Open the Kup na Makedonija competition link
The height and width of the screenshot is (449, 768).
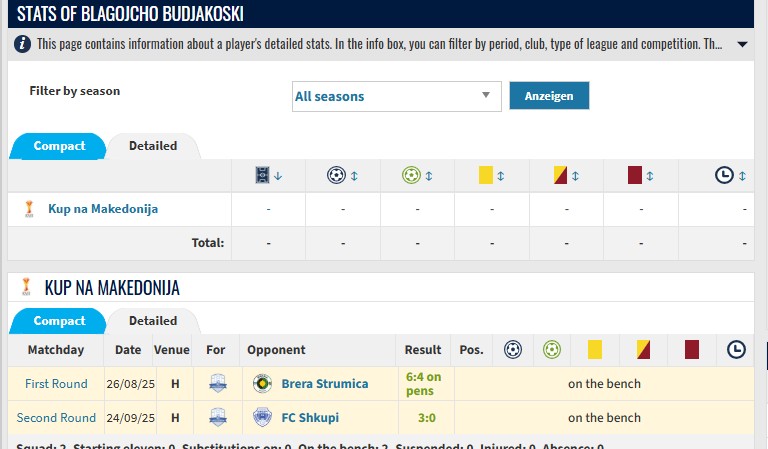[103, 209]
